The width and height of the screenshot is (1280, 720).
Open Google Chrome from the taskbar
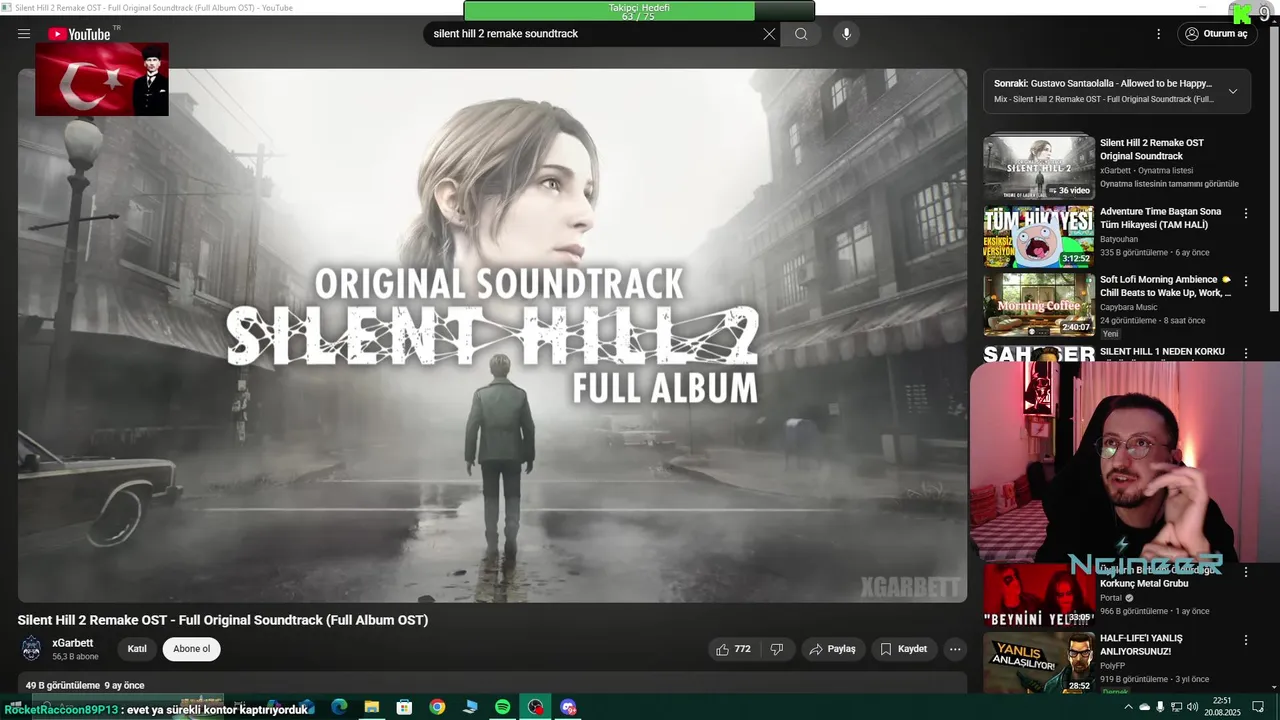(437, 707)
